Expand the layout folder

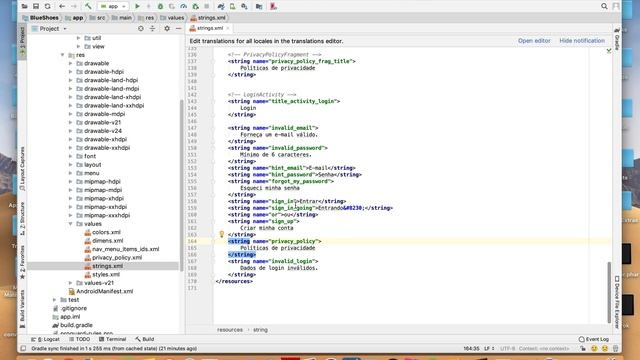tap(71, 164)
